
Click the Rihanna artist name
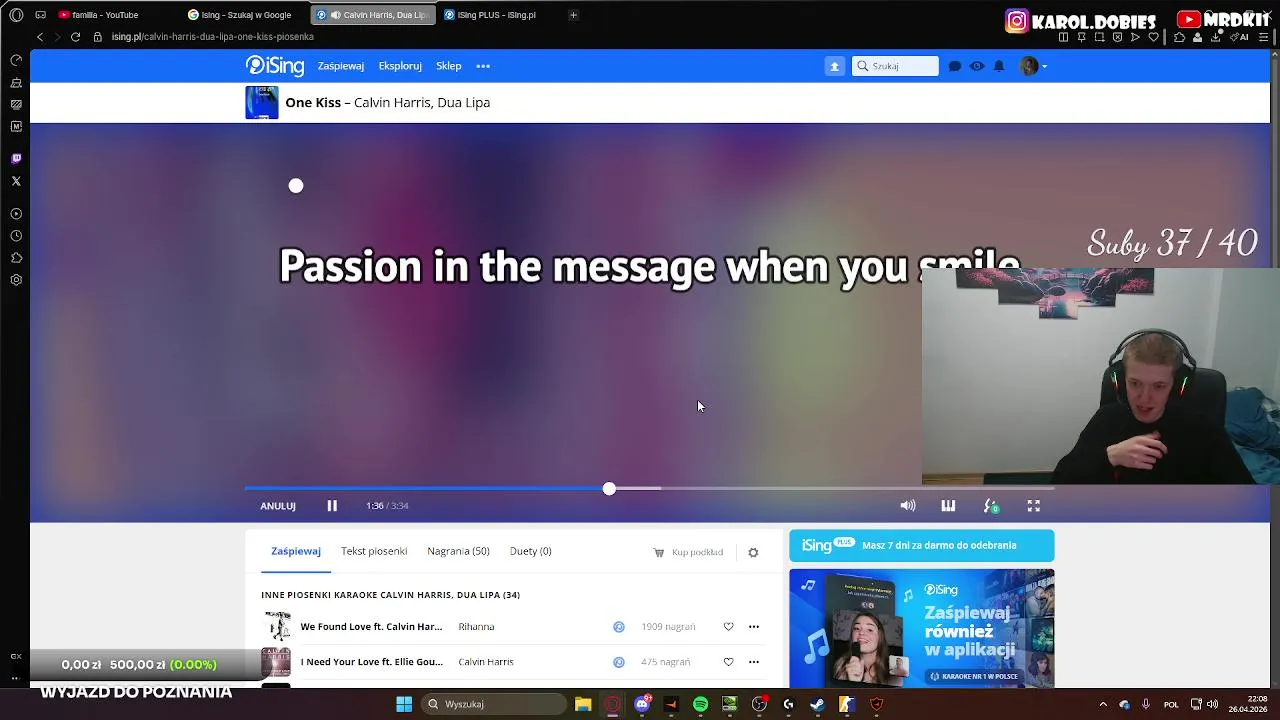pyautogui.click(x=476, y=627)
